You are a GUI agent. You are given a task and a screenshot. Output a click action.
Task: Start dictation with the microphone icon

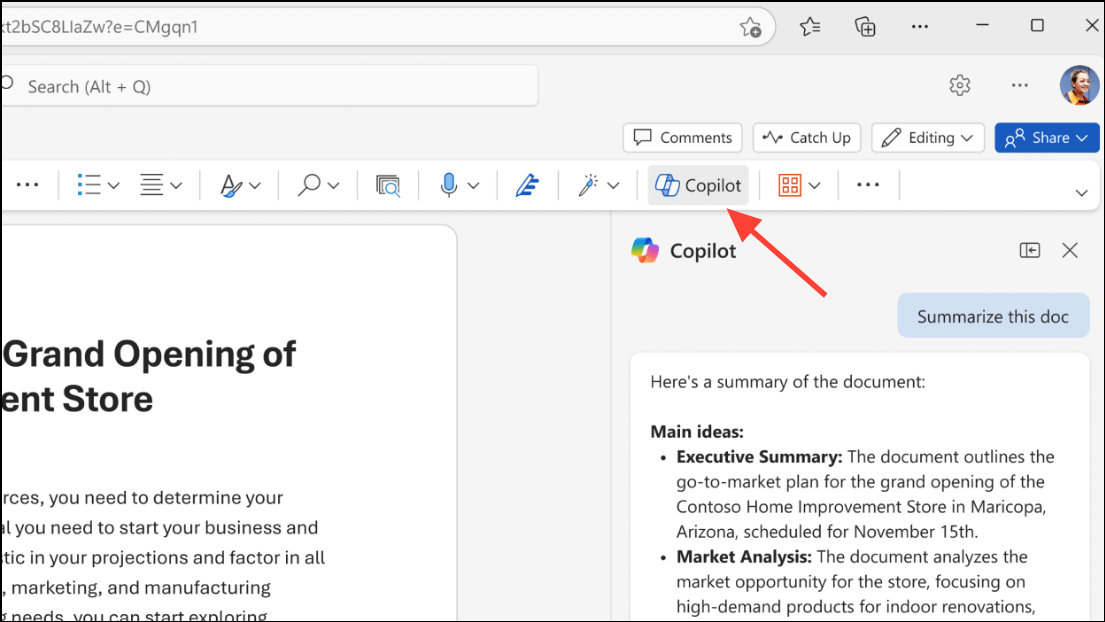pyautogui.click(x=448, y=185)
